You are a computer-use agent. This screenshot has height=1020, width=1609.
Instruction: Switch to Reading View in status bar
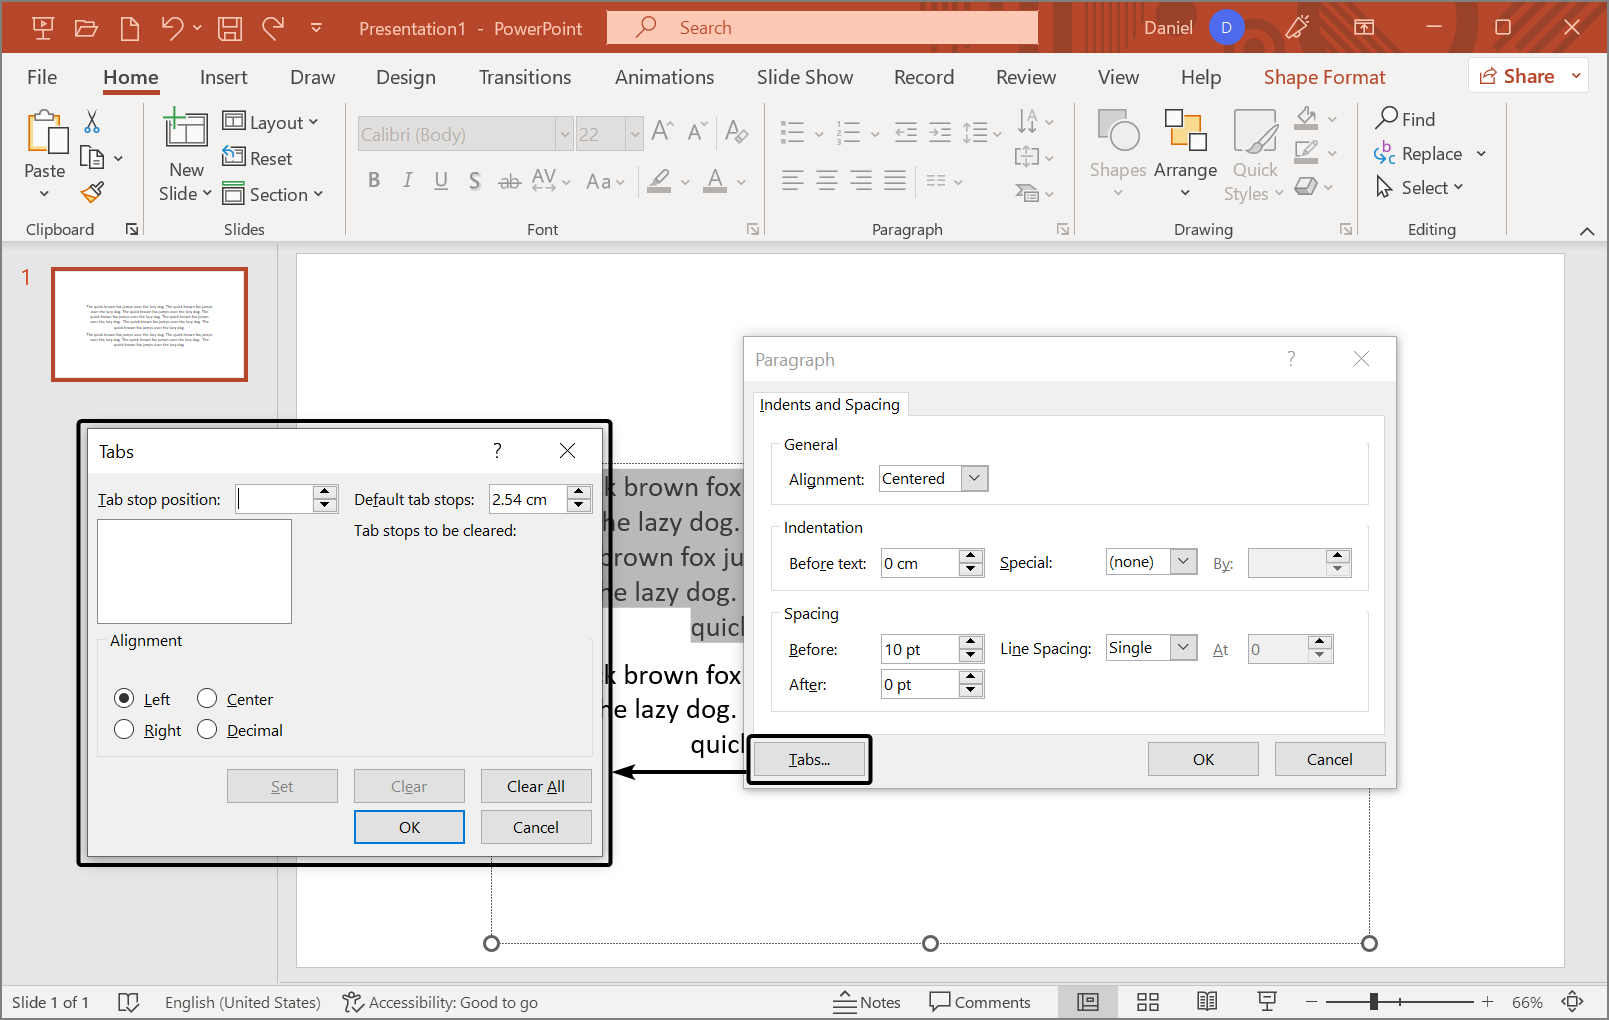(1207, 1002)
